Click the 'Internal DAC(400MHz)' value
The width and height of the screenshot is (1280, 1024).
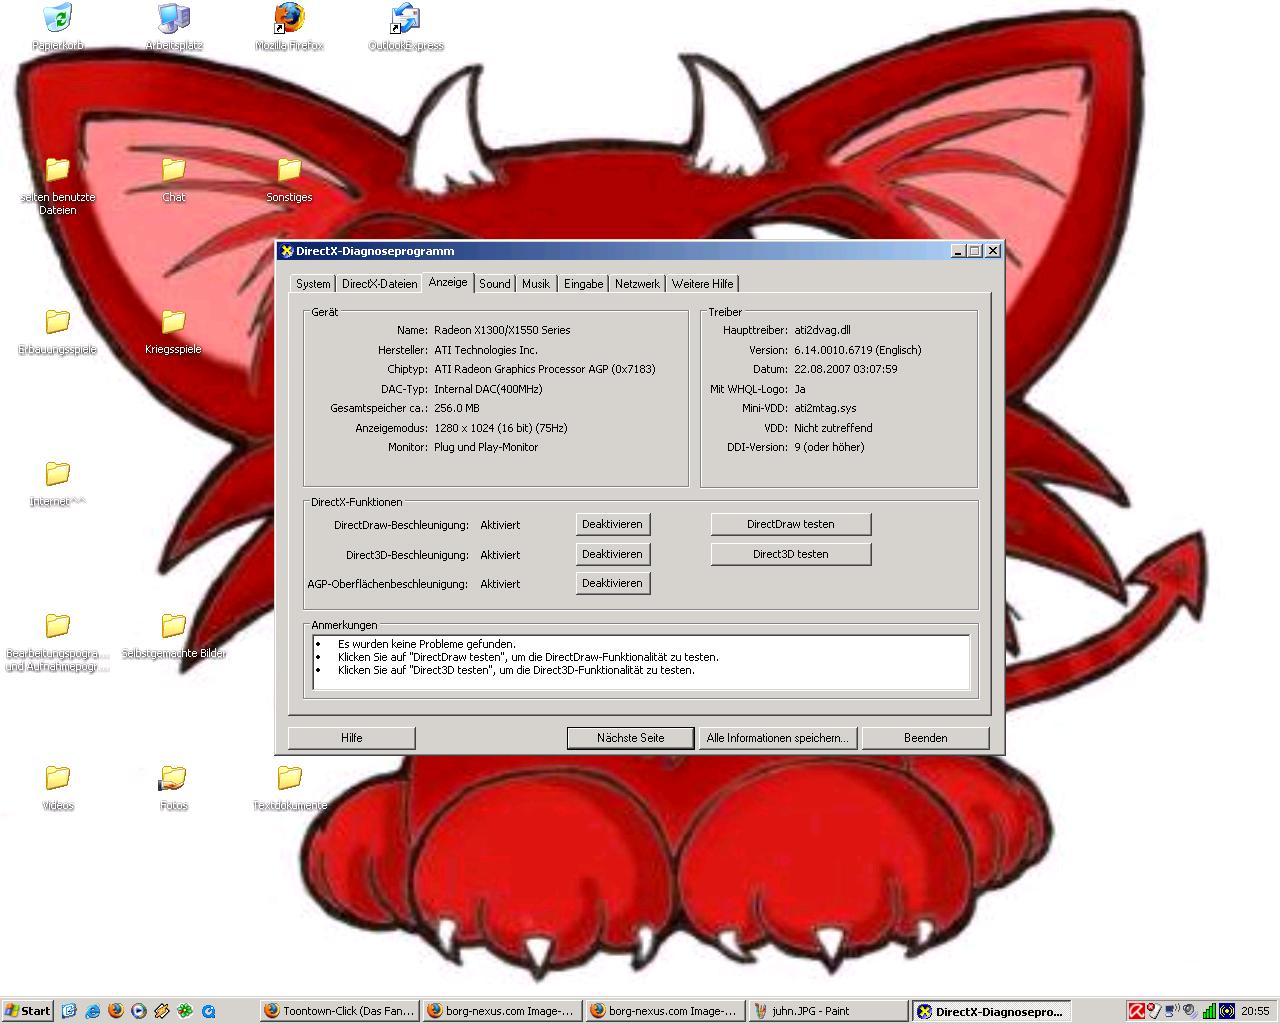point(488,389)
